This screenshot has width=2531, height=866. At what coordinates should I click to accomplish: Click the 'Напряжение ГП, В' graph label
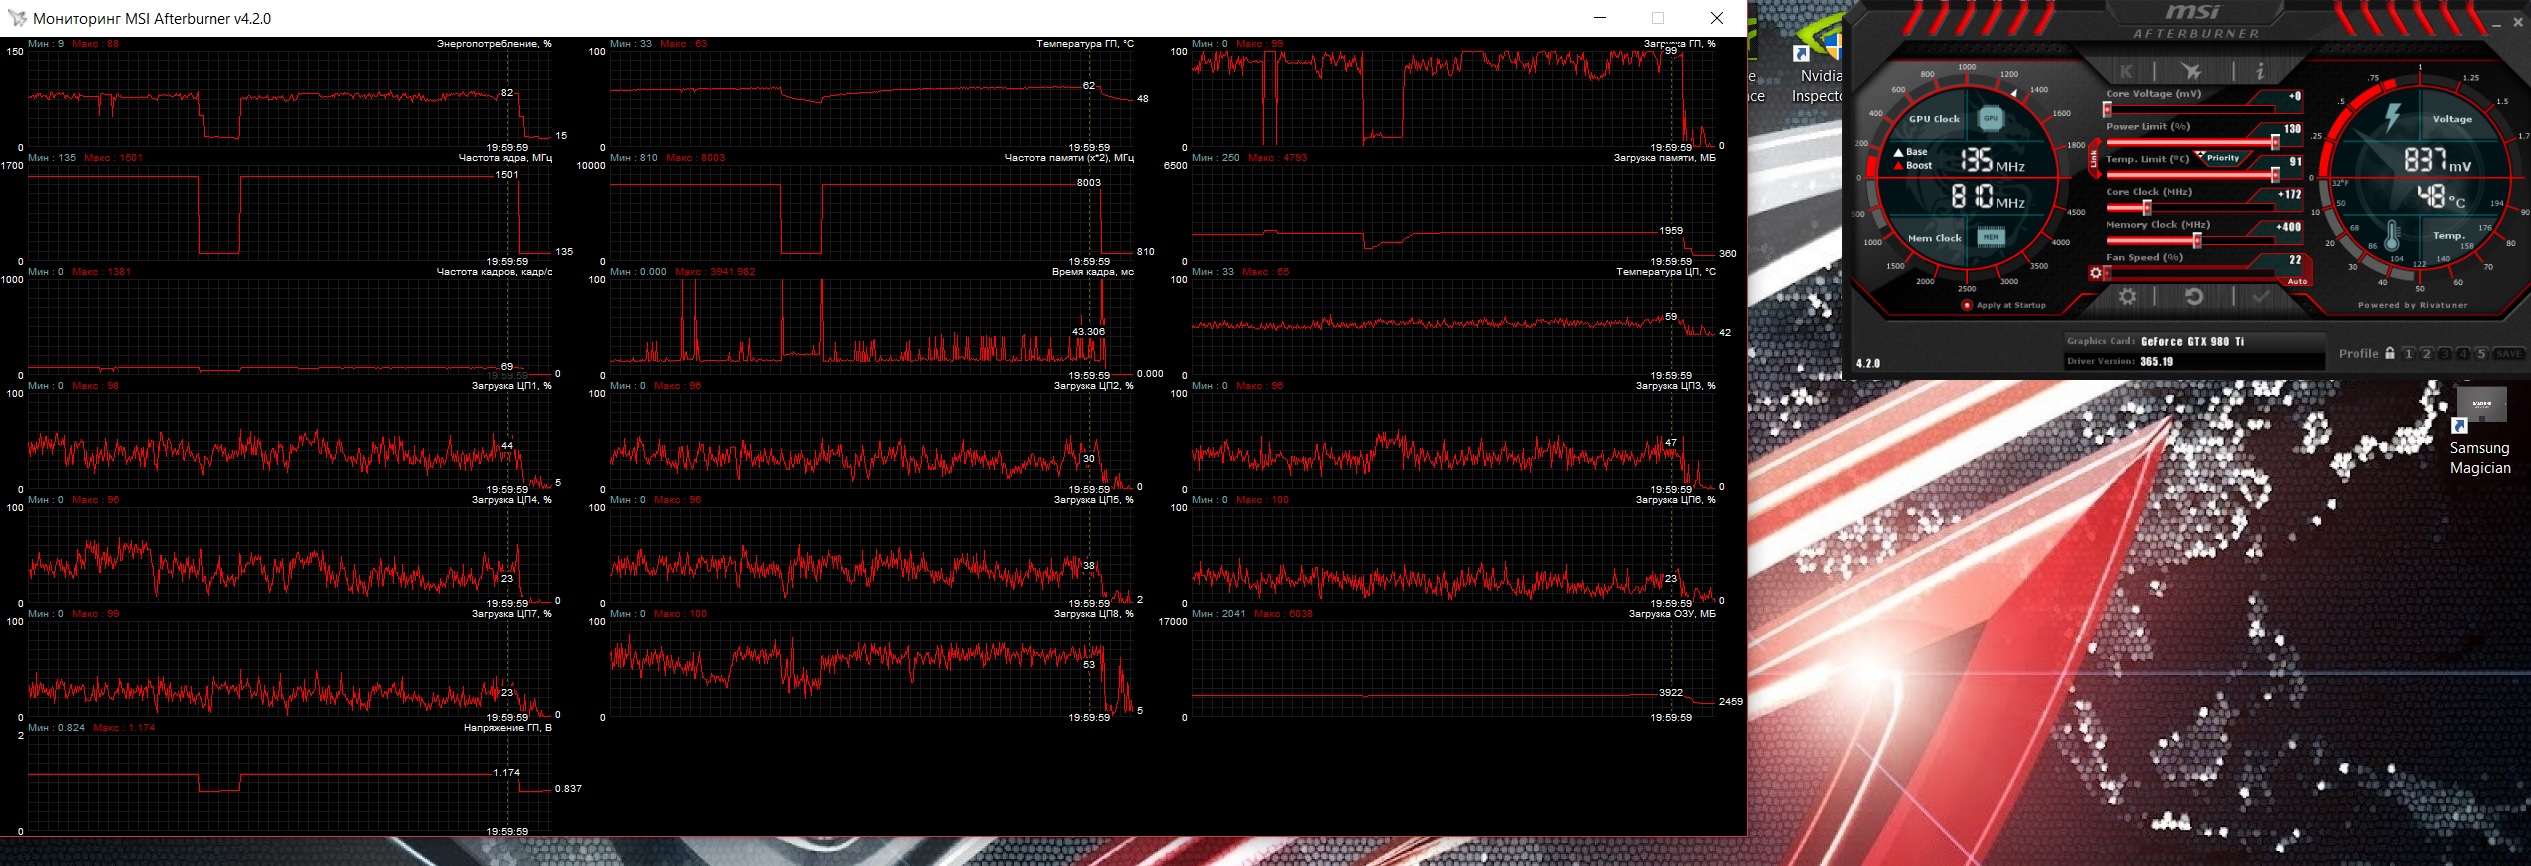click(x=508, y=728)
